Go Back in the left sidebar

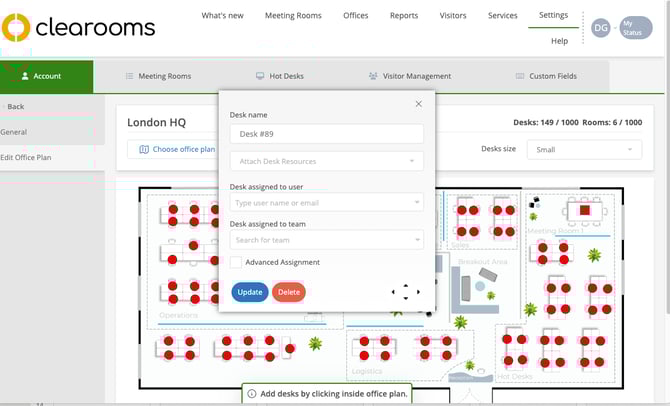14,106
